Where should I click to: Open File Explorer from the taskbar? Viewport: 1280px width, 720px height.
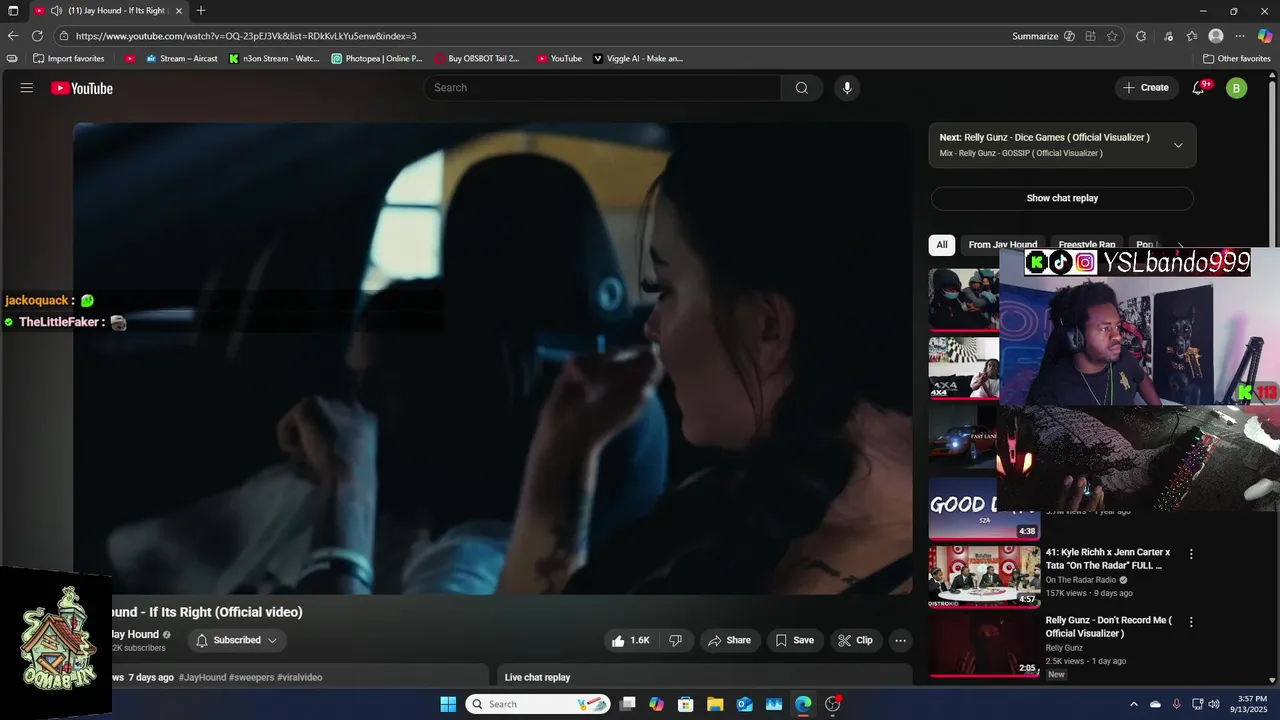point(715,704)
